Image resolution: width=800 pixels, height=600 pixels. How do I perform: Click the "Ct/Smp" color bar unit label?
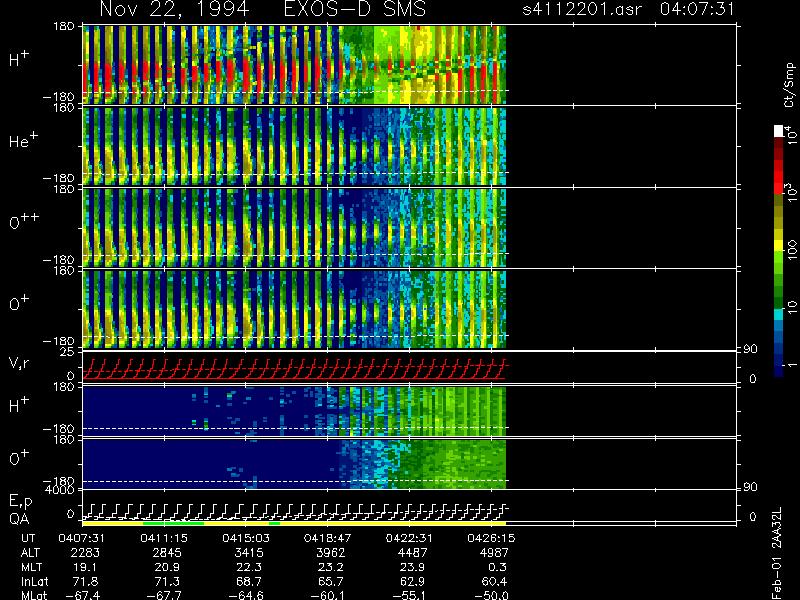(x=789, y=85)
